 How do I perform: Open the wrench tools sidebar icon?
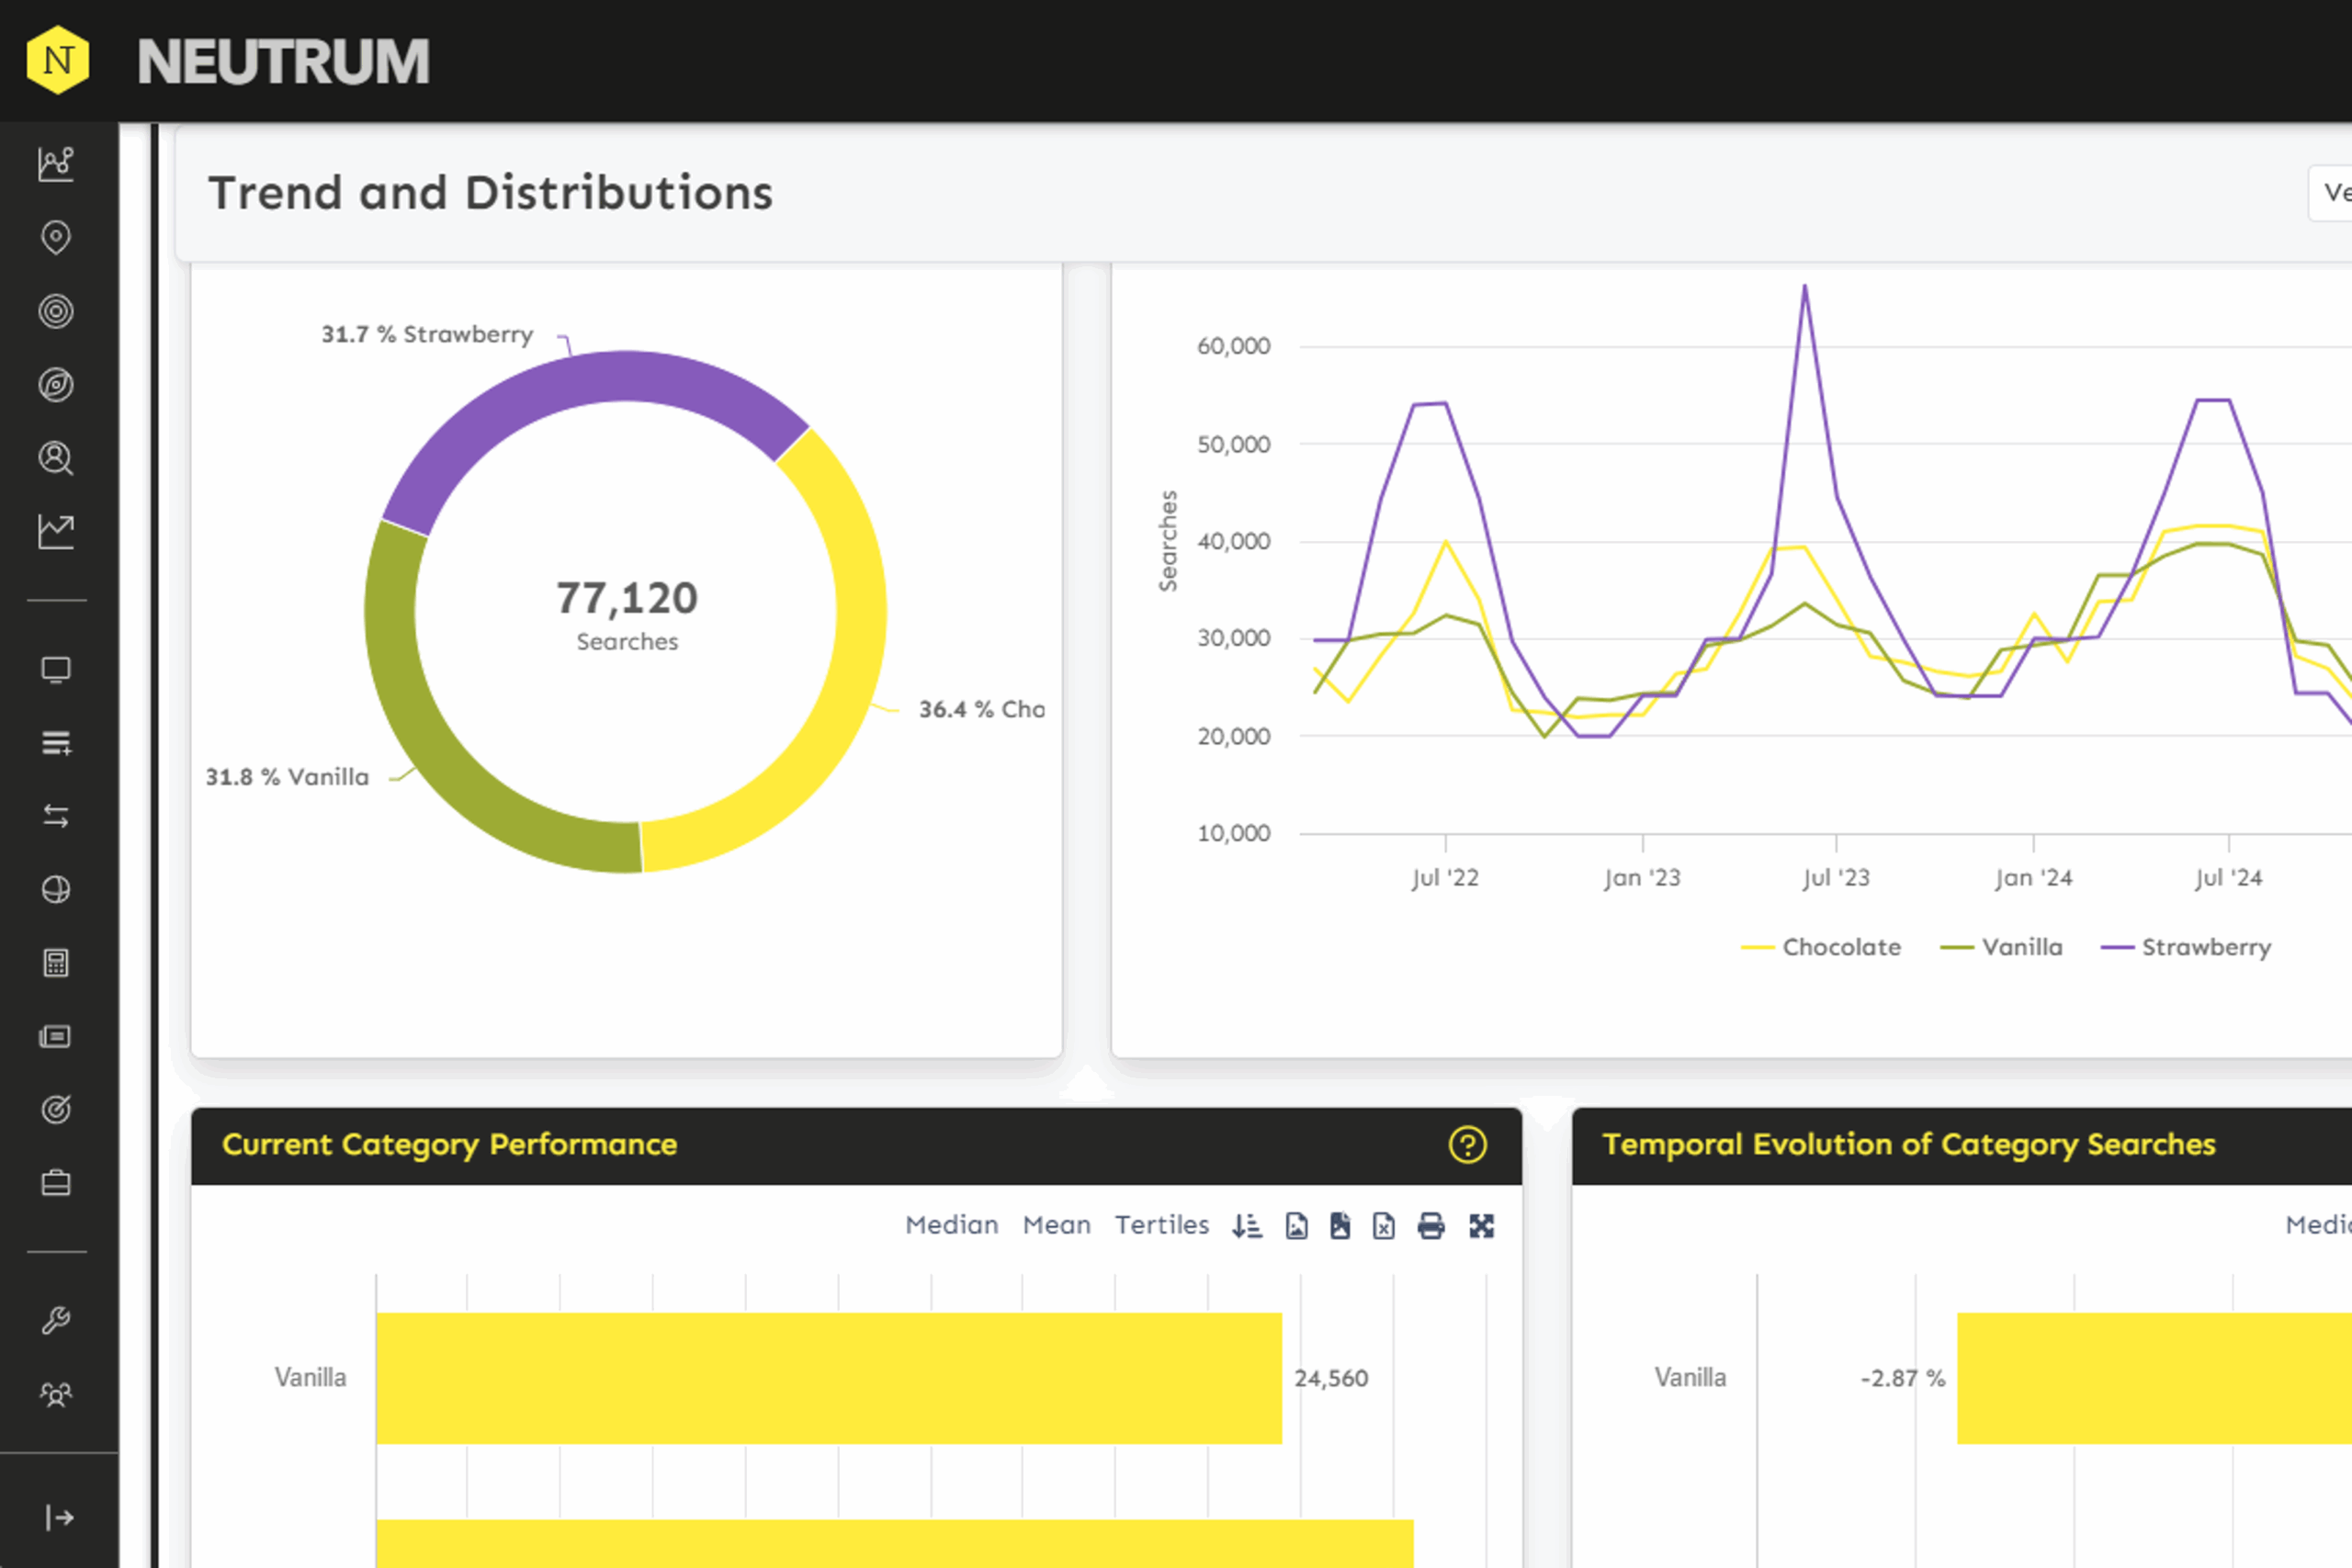pyautogui.click(x=56, y=1321)
